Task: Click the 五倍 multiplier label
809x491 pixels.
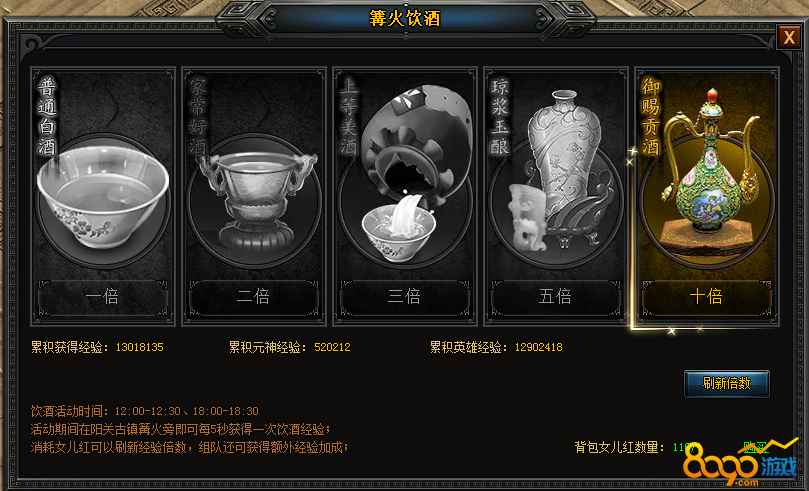Action: 555,297
